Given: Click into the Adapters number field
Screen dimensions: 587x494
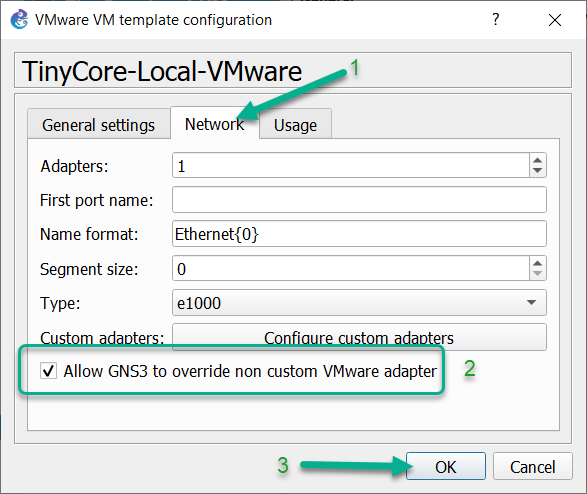Looking at the screenshot, I should 351,165.
